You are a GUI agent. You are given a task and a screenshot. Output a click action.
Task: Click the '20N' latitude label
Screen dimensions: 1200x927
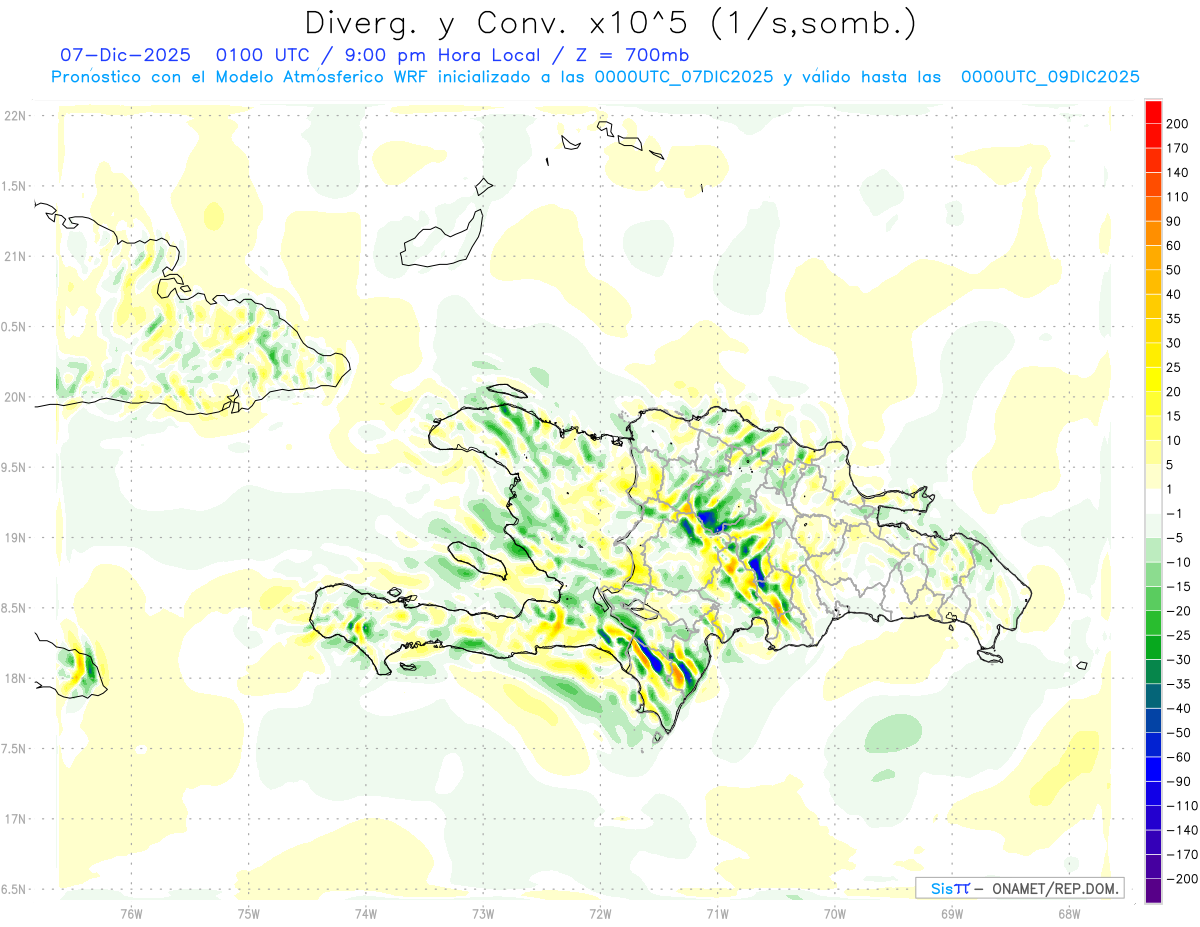(x=14, y=397)
